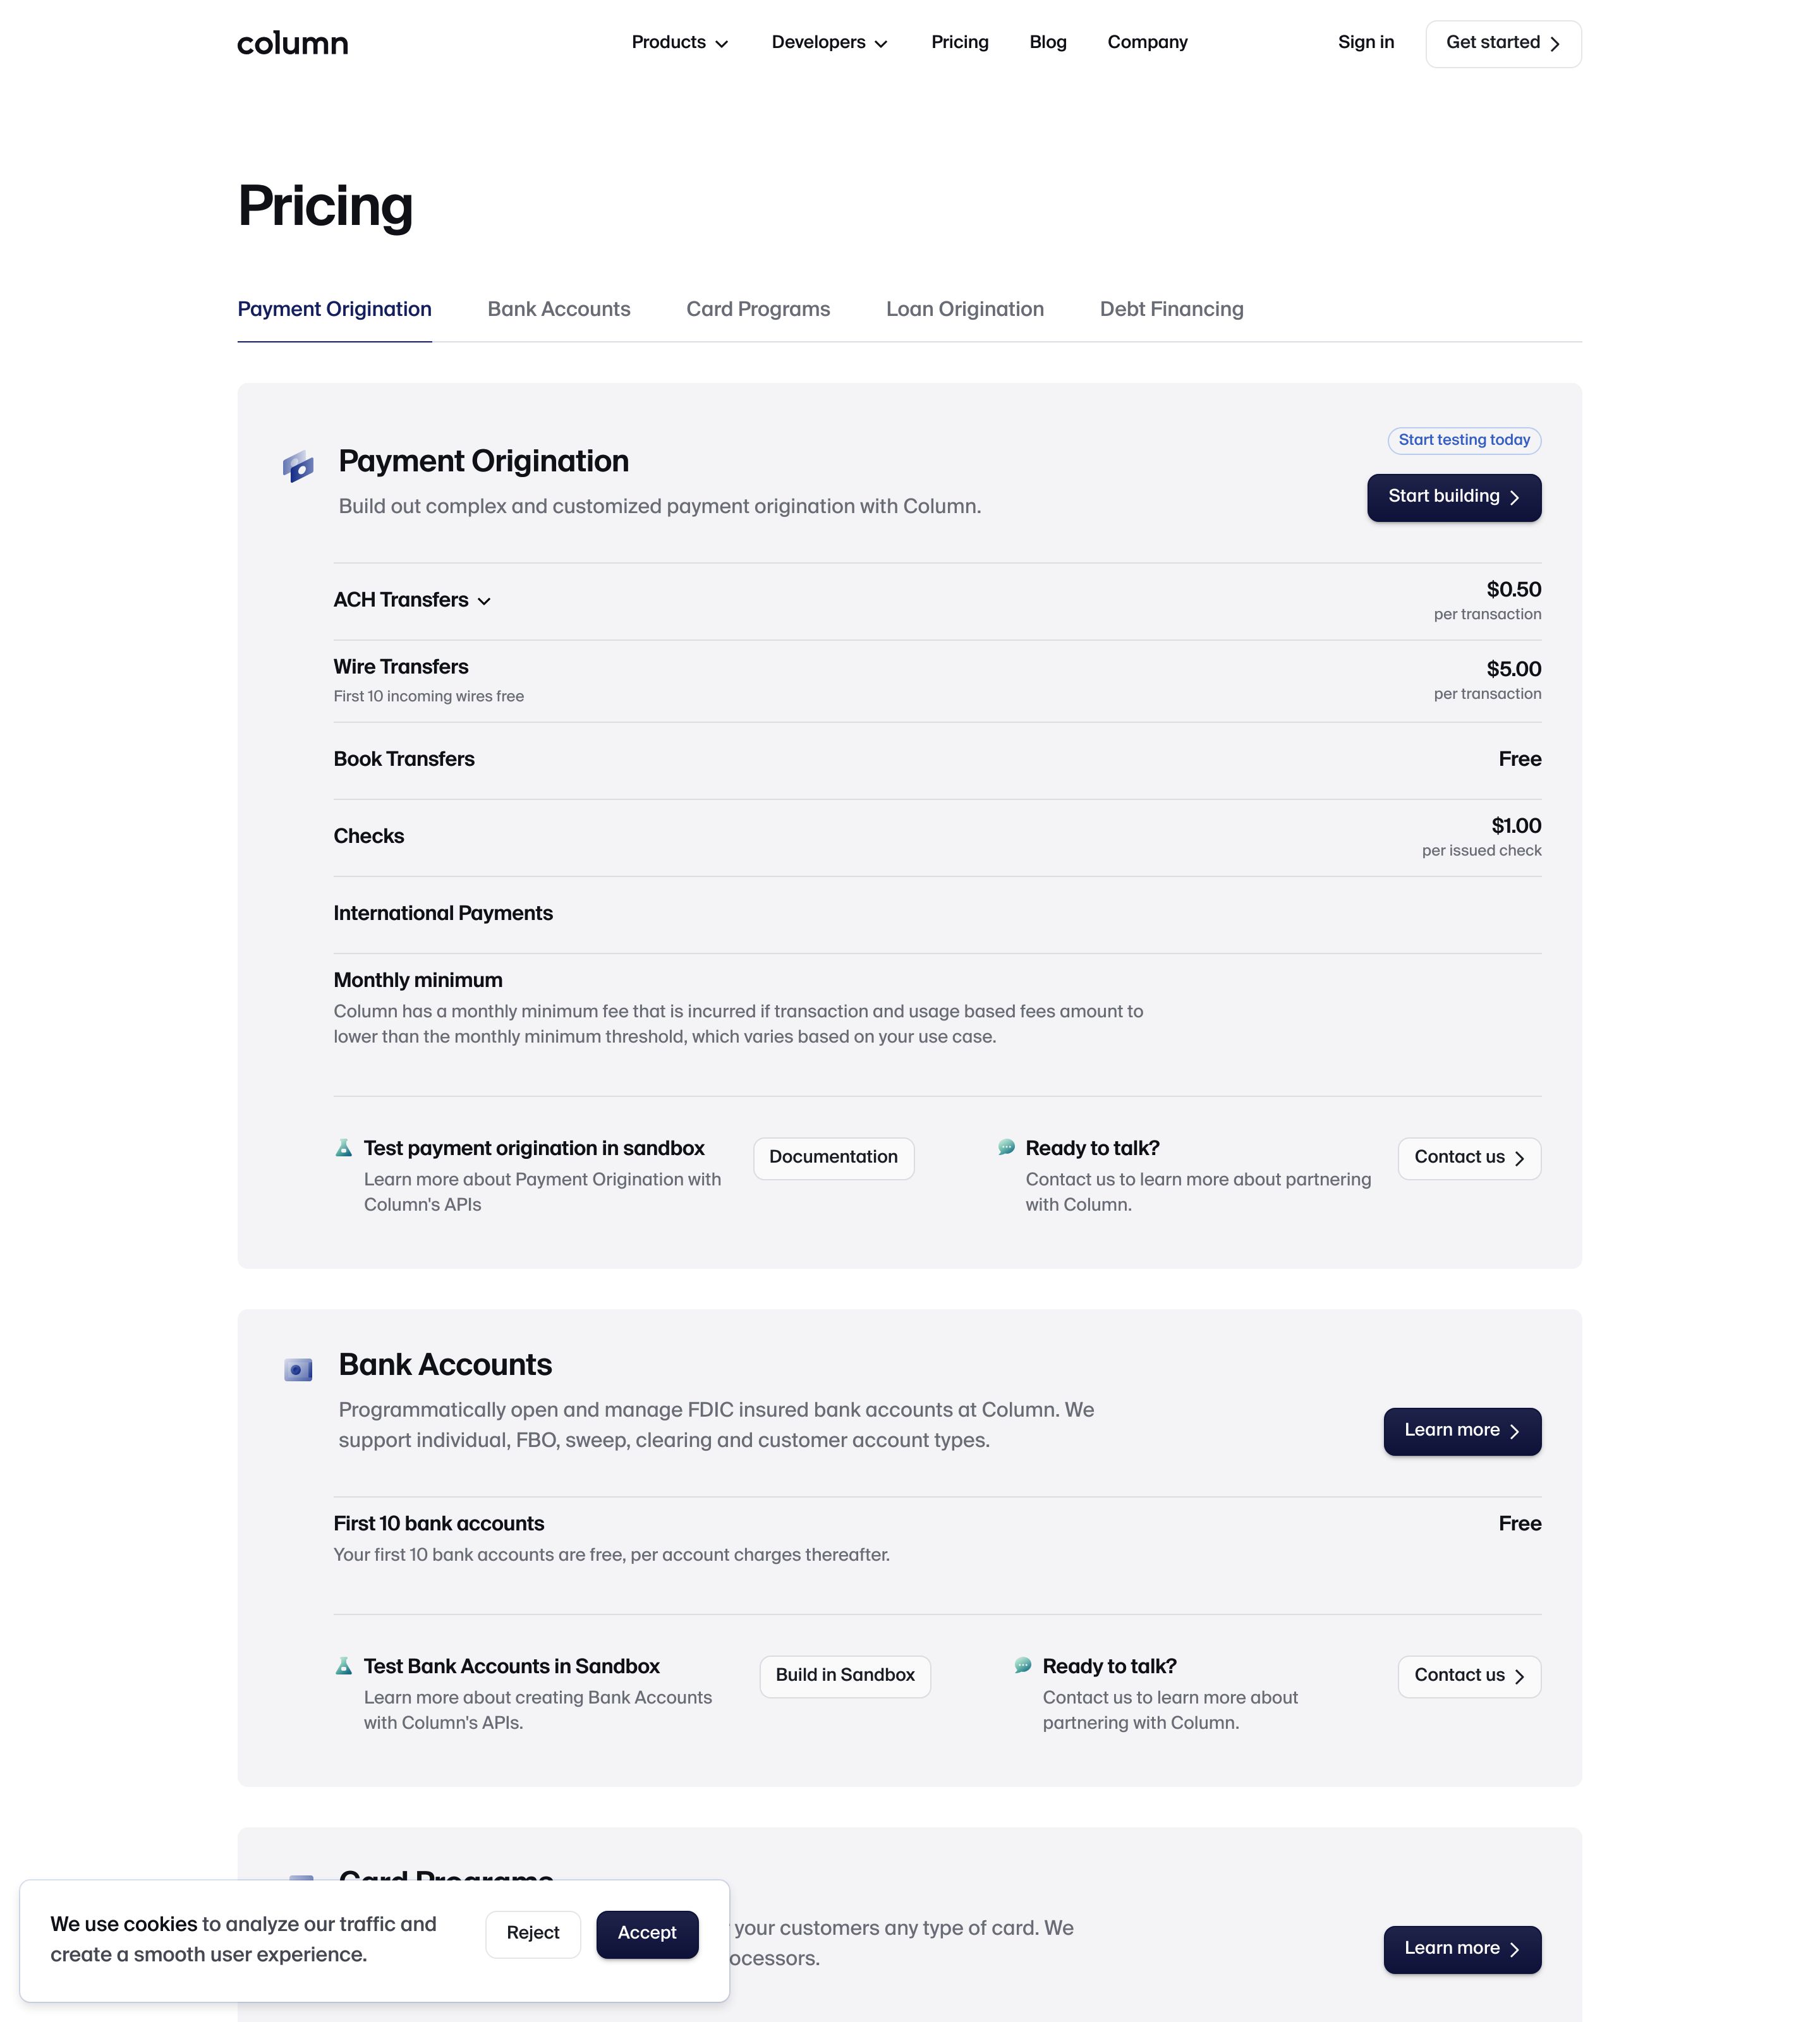
Task: Open the Developers dropdown menu
Action: pyautogui.click(x=829, y=42)
